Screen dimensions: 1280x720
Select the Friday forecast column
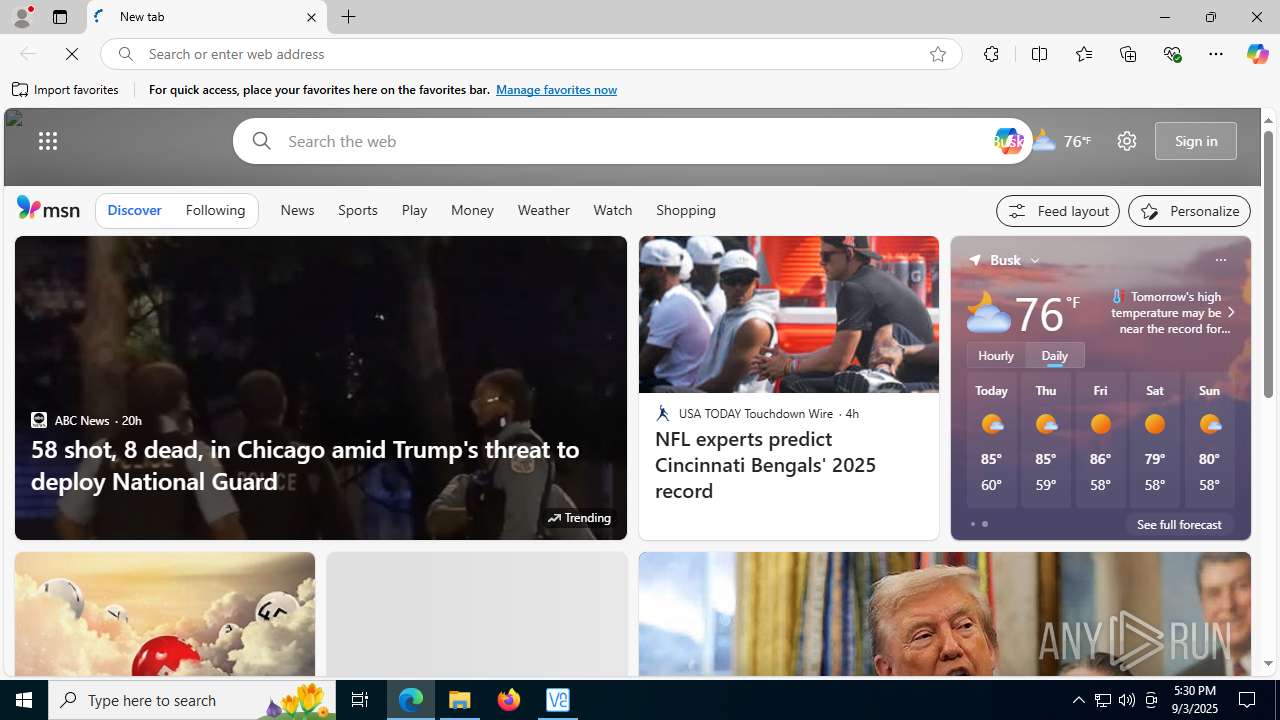tap(1100, 440)
